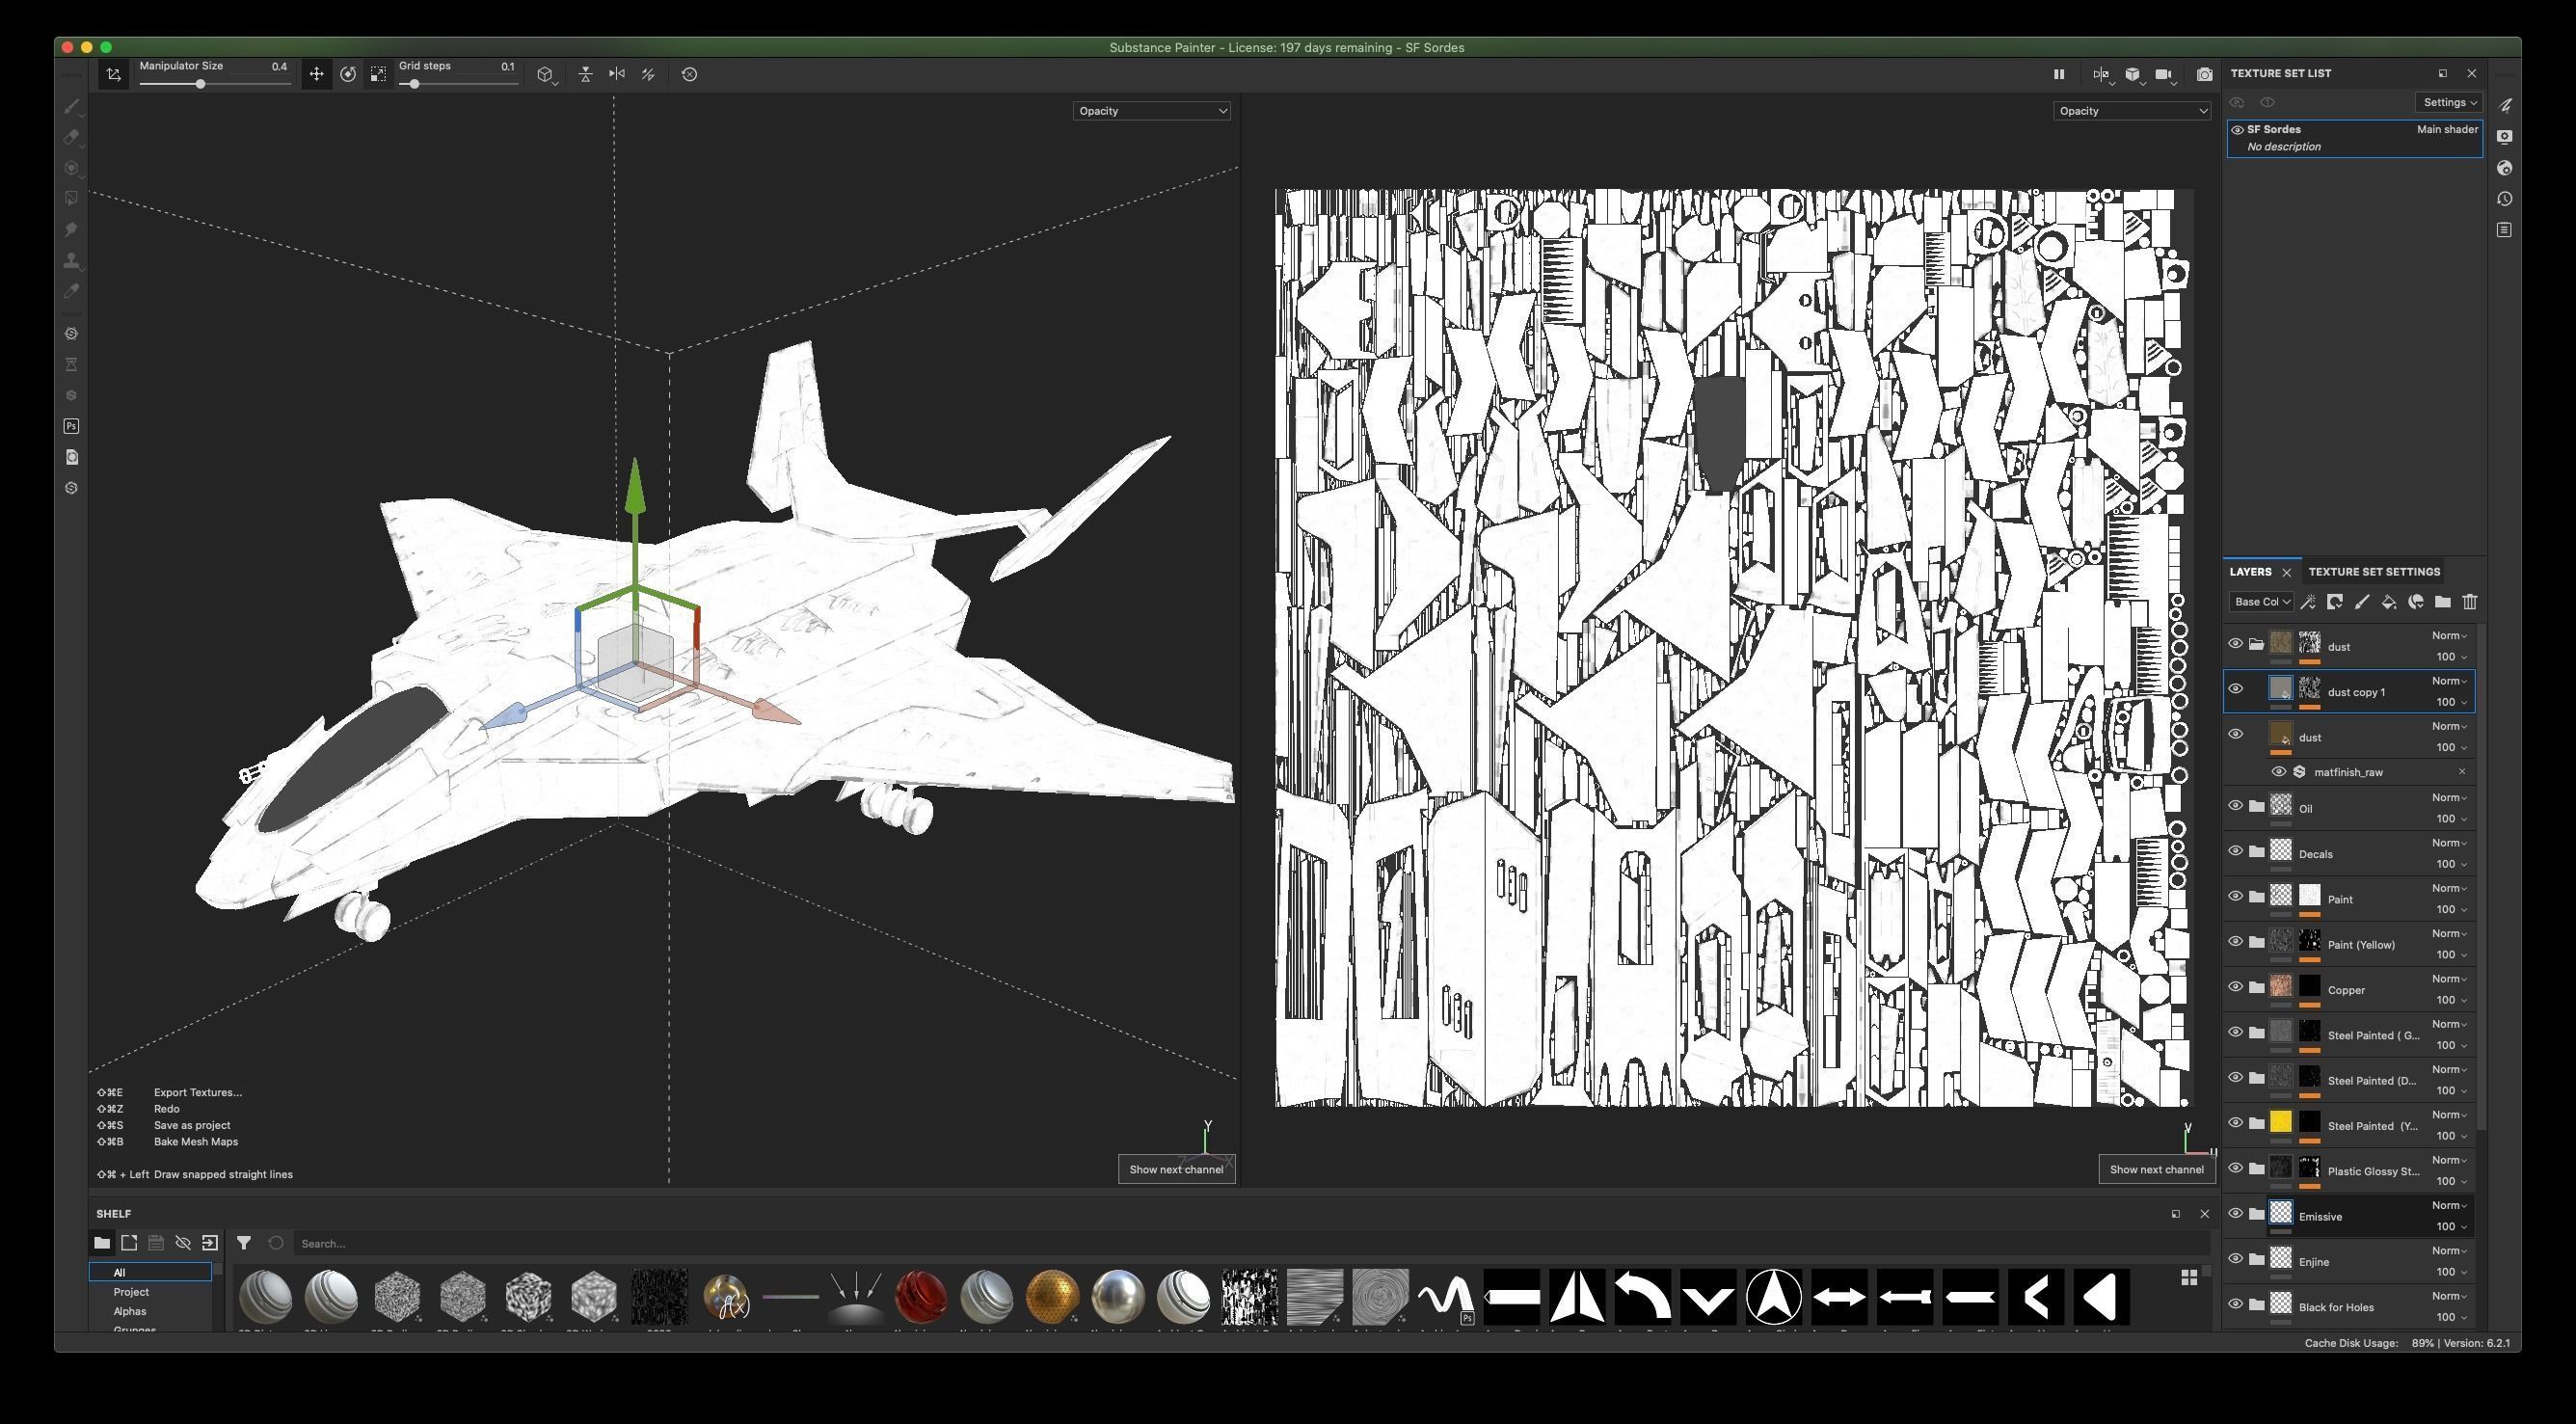Select the Paint brush tool in sidebar
Image resolution: width=2576 pixels, height=1424 pixels.
click(71, 106)
